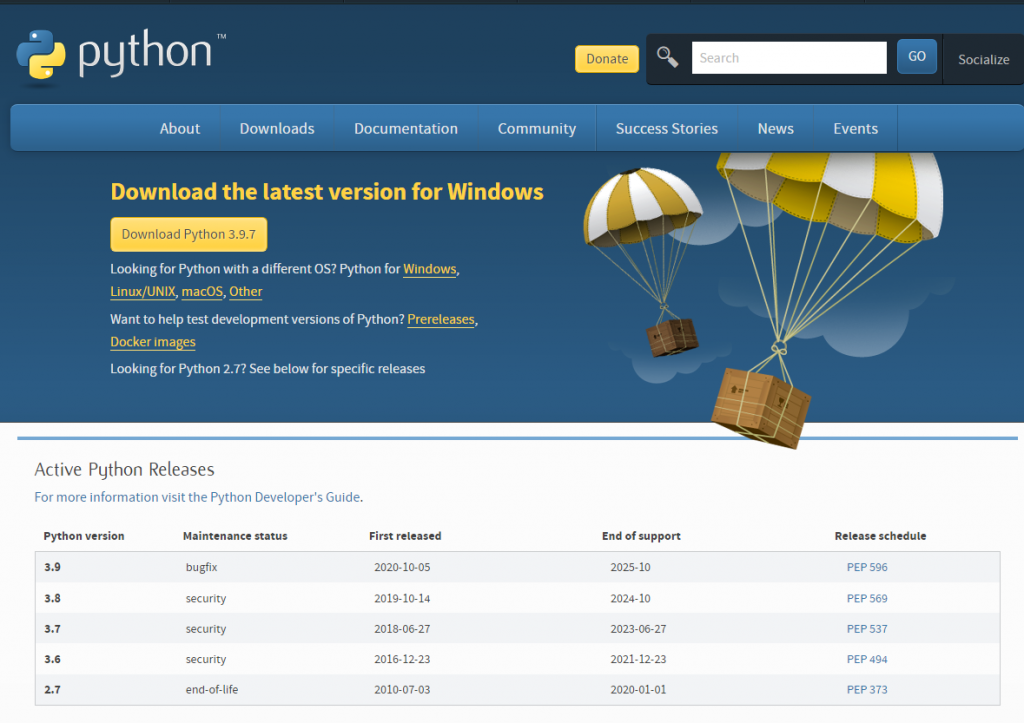Click the end-of-life status cell
The image size is (1024, 723).
[212, 690]
